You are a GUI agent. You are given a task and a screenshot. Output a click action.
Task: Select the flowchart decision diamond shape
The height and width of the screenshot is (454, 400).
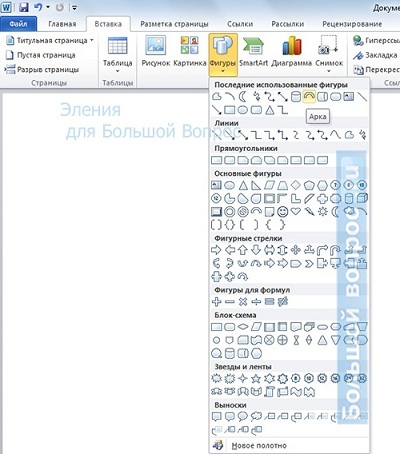pyautogui.click(x=243, y=327)
